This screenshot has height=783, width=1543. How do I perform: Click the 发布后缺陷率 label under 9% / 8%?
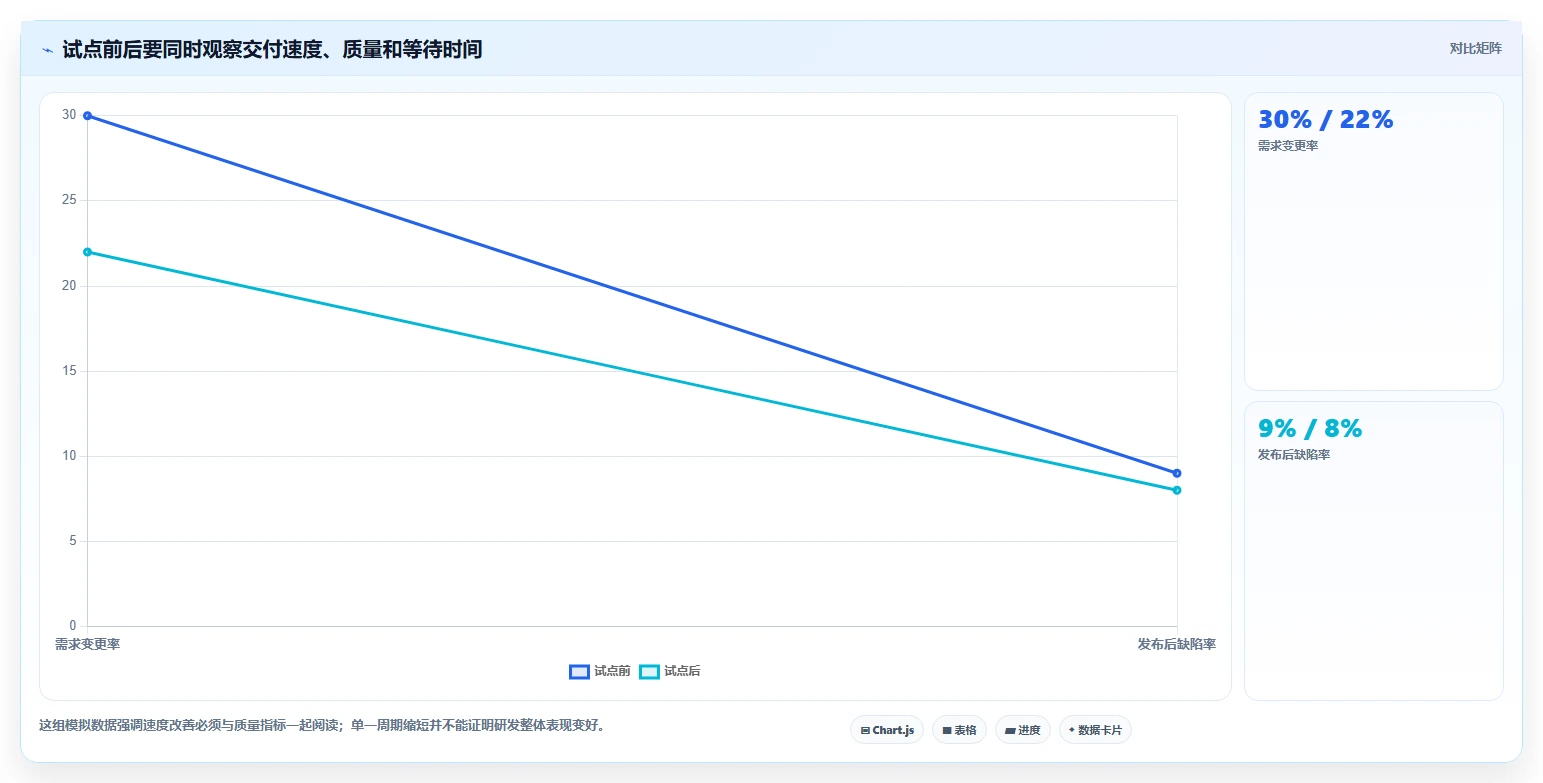1294,455
